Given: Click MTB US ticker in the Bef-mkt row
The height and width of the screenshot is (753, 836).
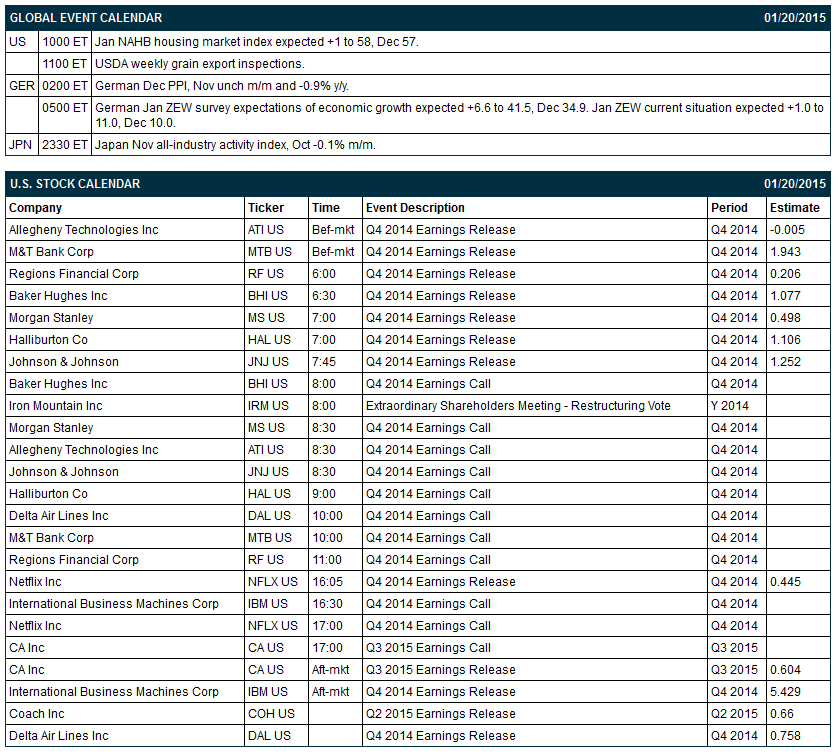Looking at the screenshot, I should click(x=270, y=252).
